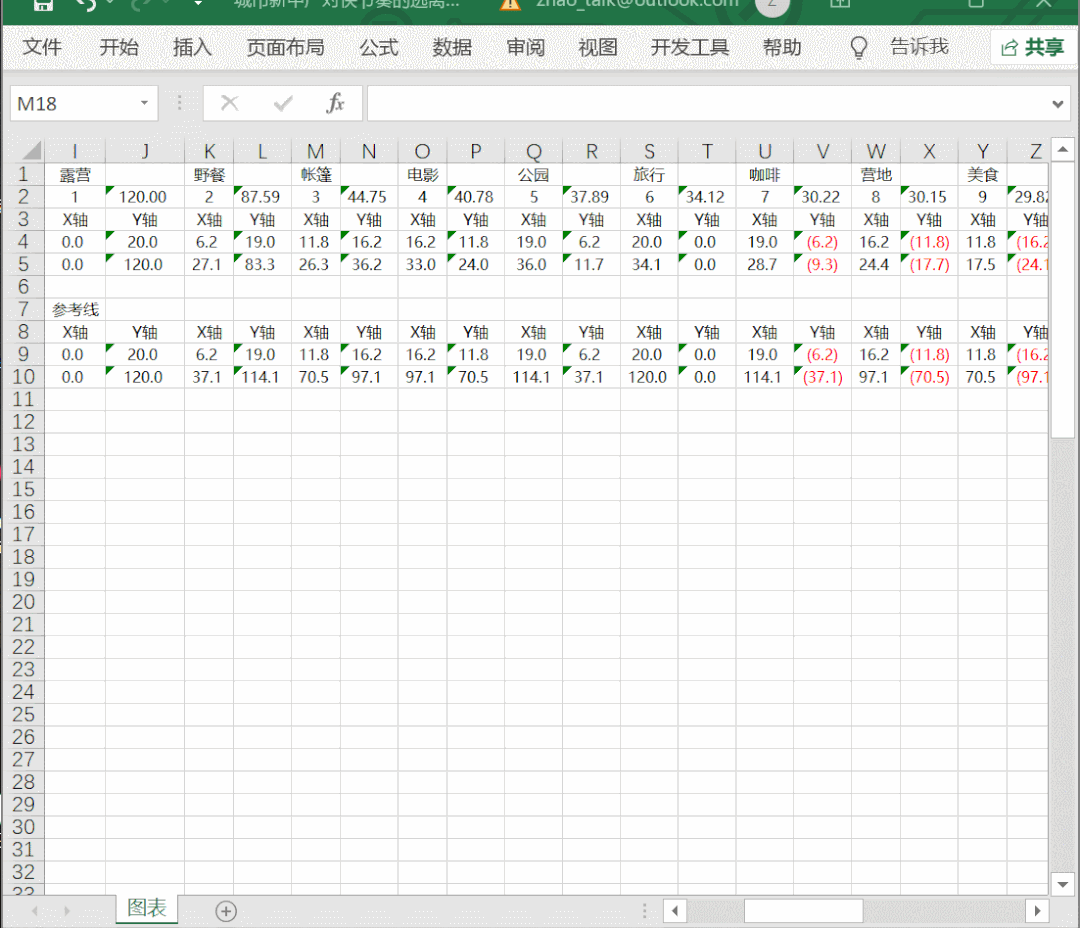The height and width of the screenshot is (928, 1080).
Task: Click the fx Insert Function icon
Action: 335,103
